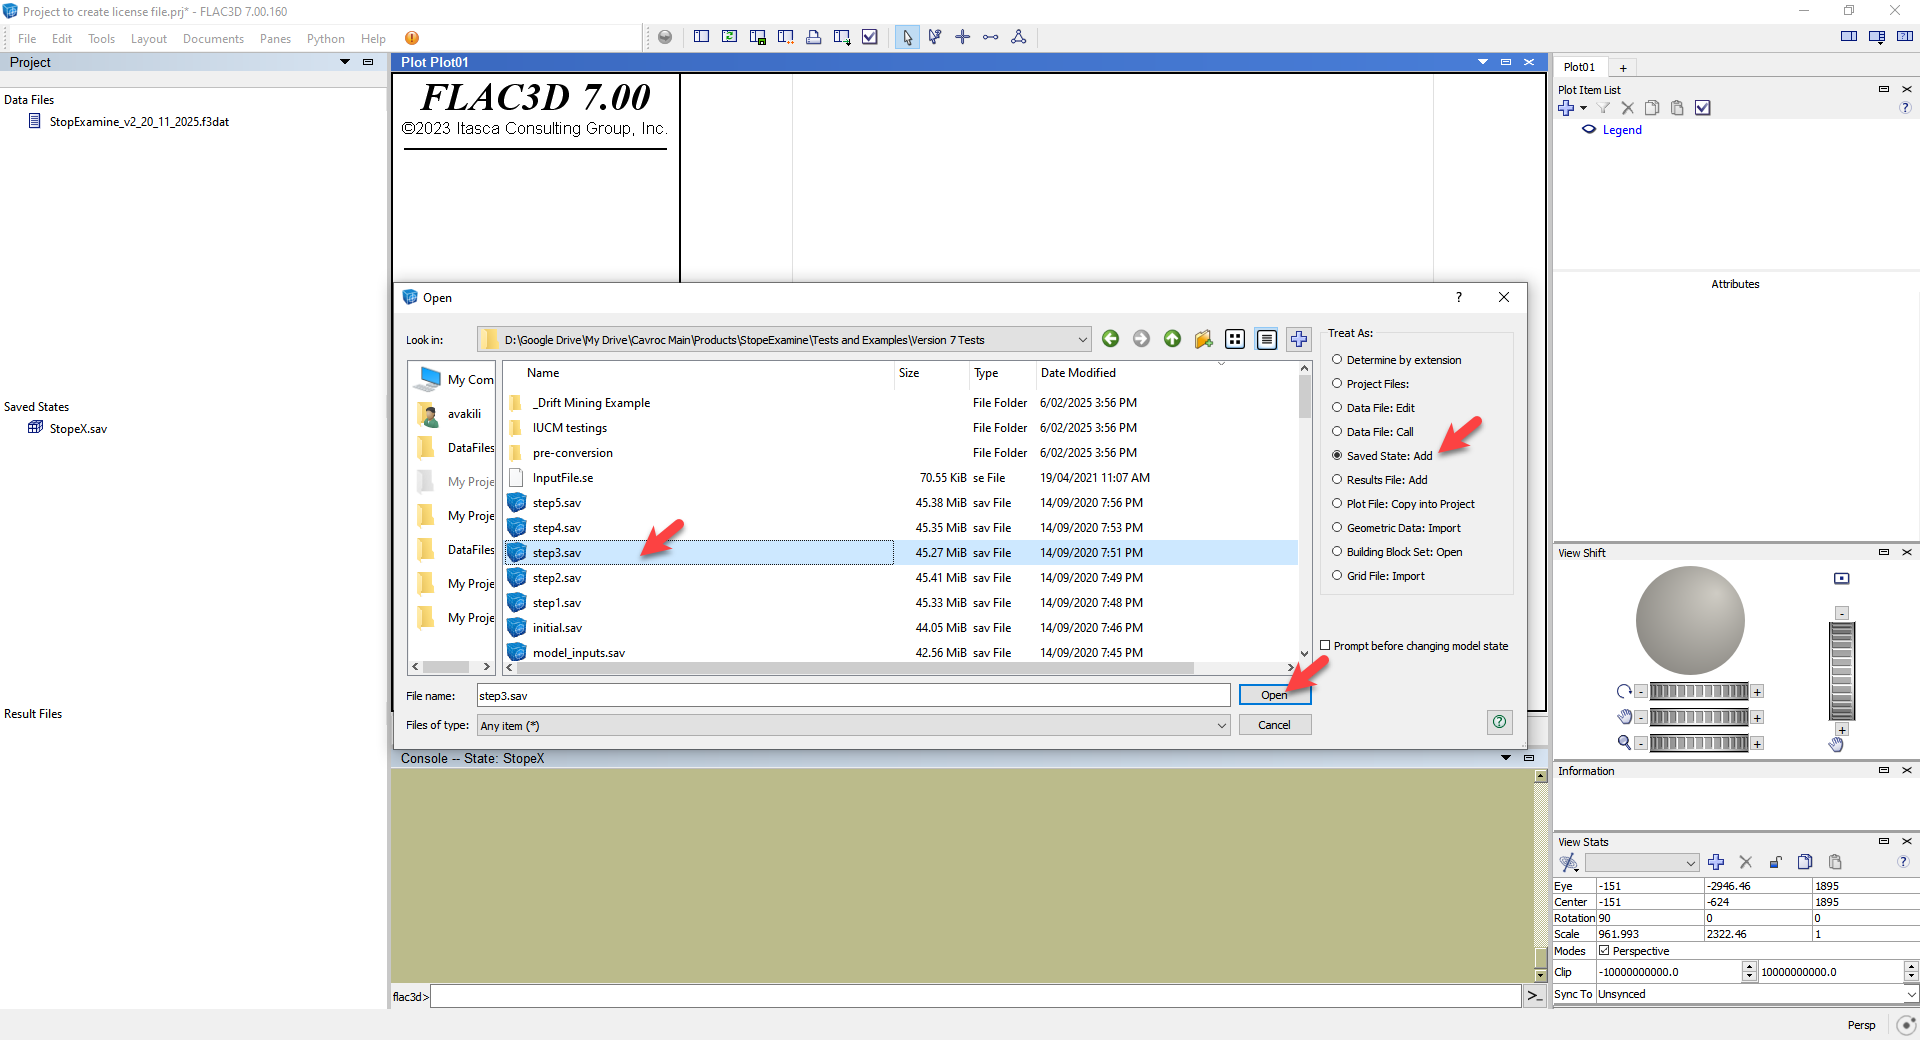Open the Console pane dropdown arrow
Image resolution: width=1920 pixels, height=1040 pixels.
(1506, 758)
